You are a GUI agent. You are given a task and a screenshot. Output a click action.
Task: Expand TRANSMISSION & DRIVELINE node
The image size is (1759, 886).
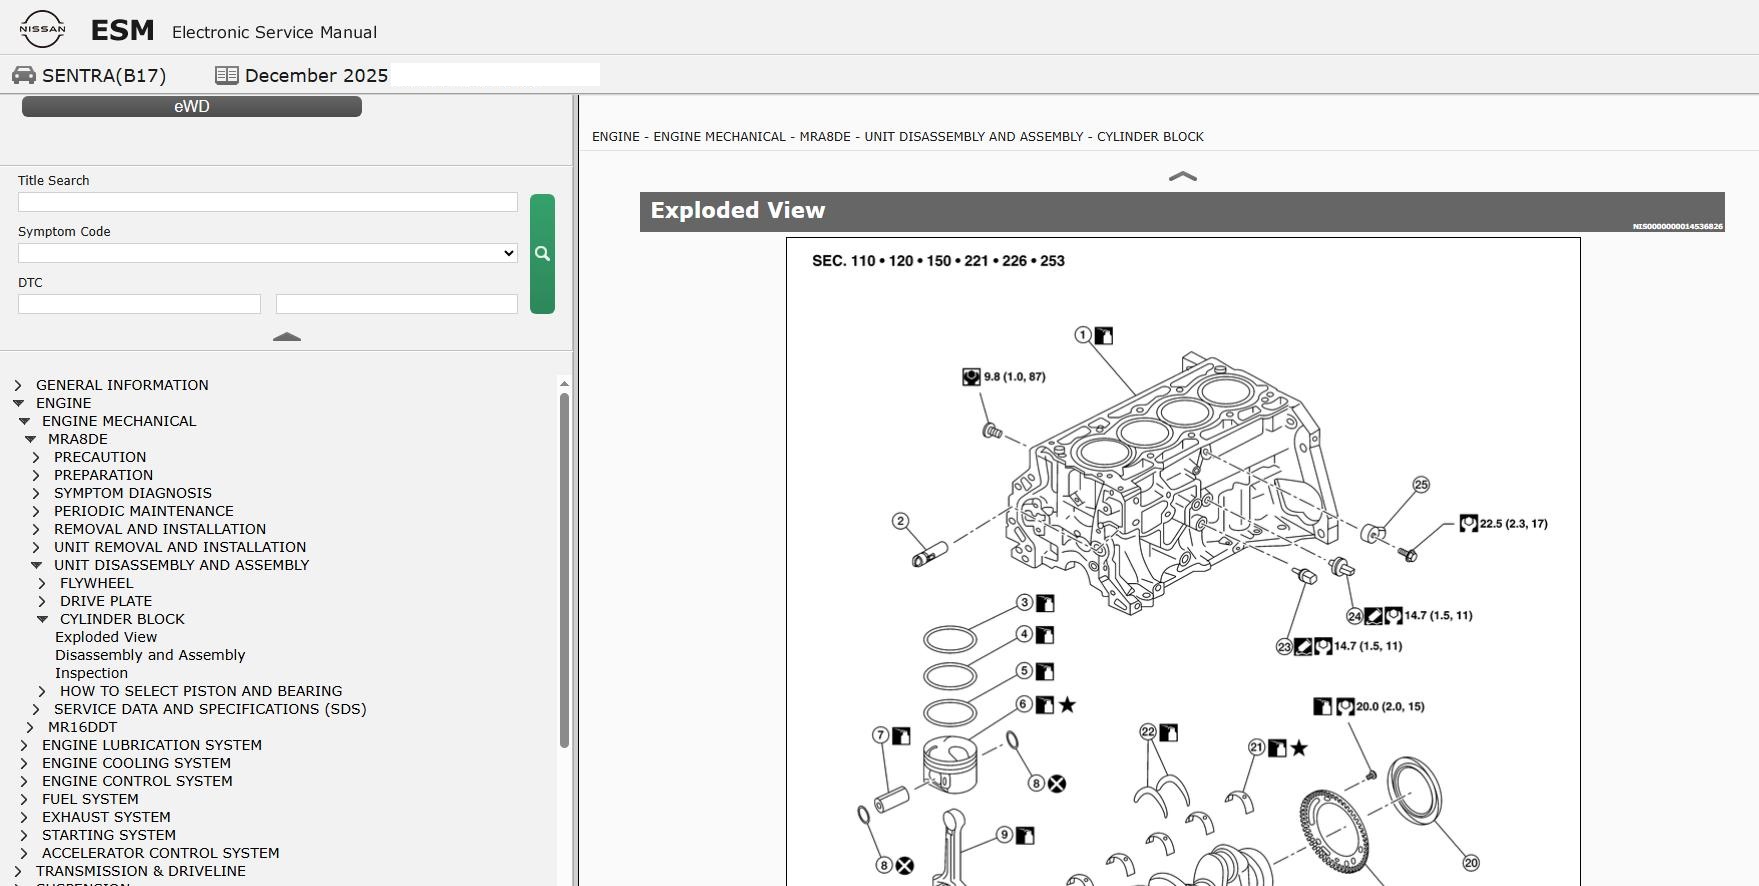(x=18, y=871)
